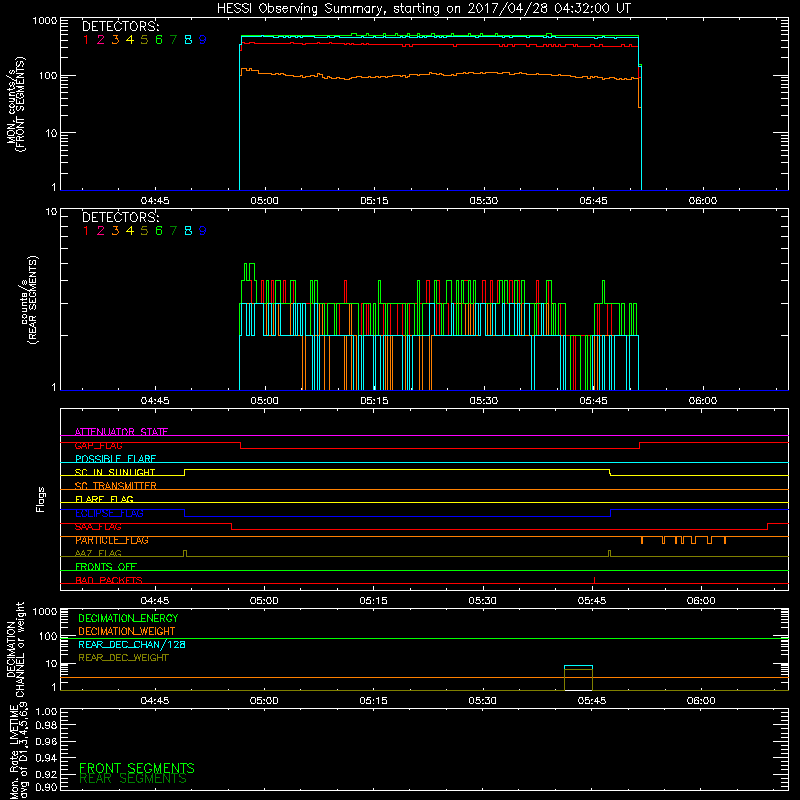This screenshot has height=800, width=800.
Task: Click the ECLIPSE_FLAG label
Action: coord(109,513)
